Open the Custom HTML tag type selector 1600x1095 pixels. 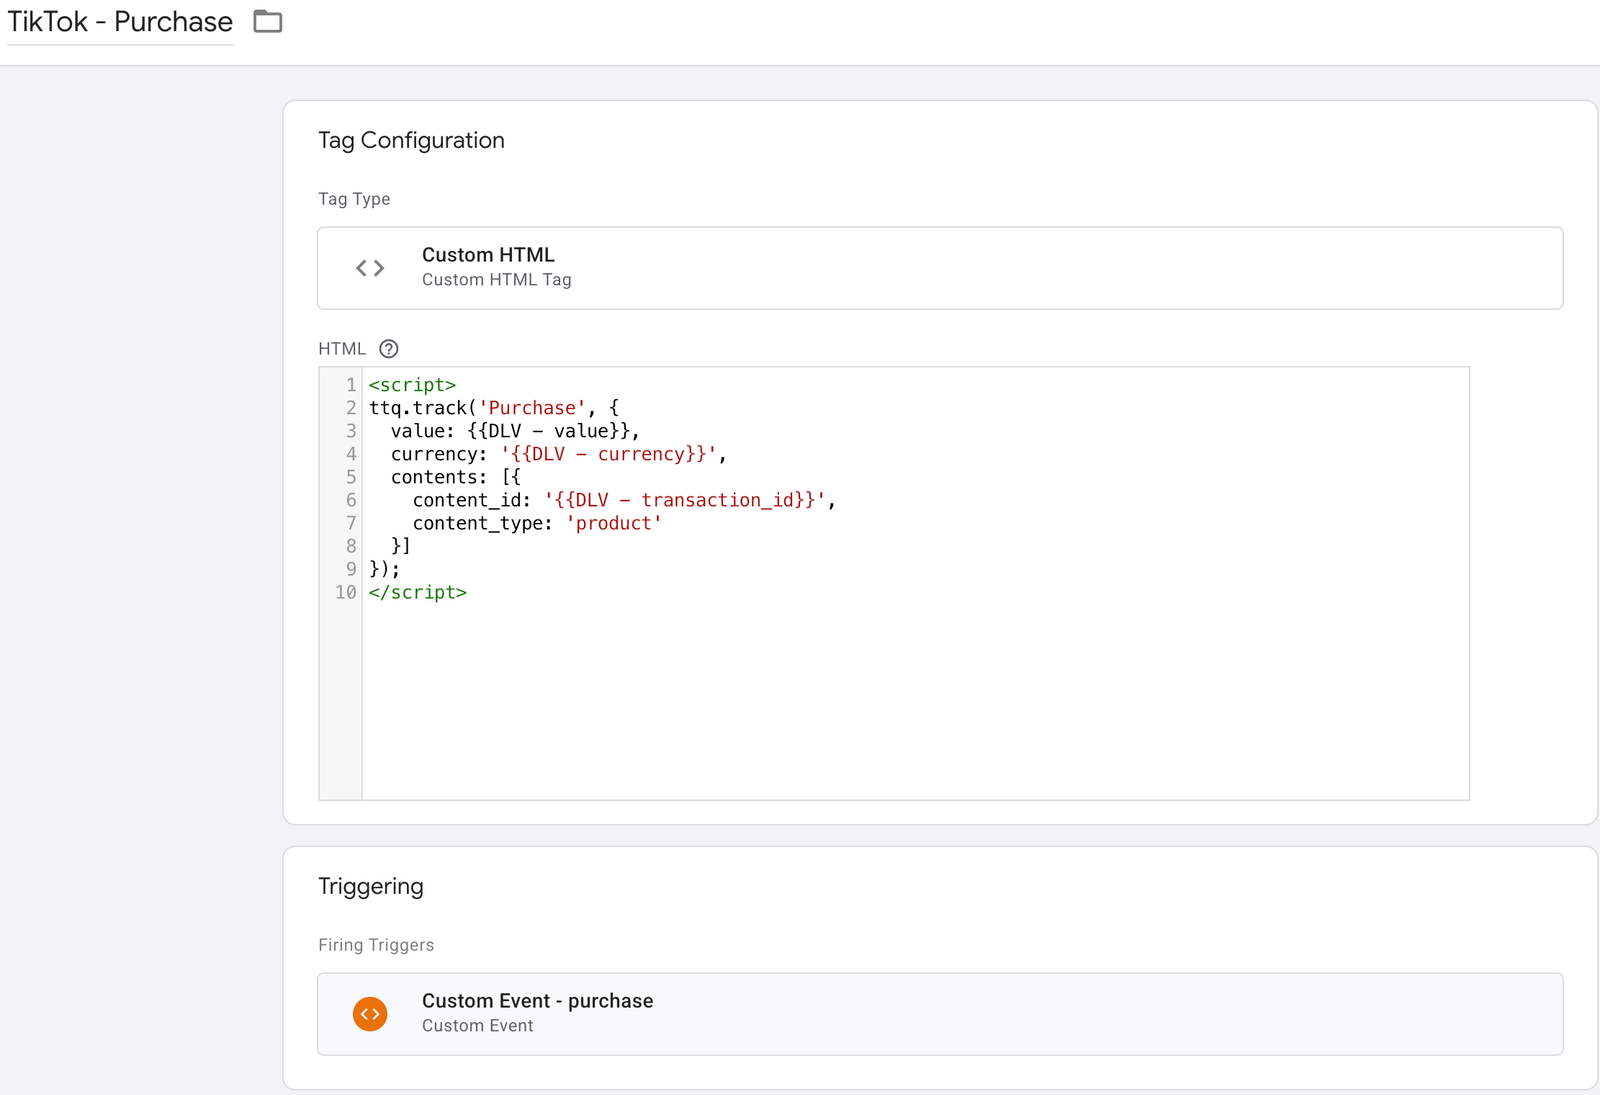[x=940, y=268]
